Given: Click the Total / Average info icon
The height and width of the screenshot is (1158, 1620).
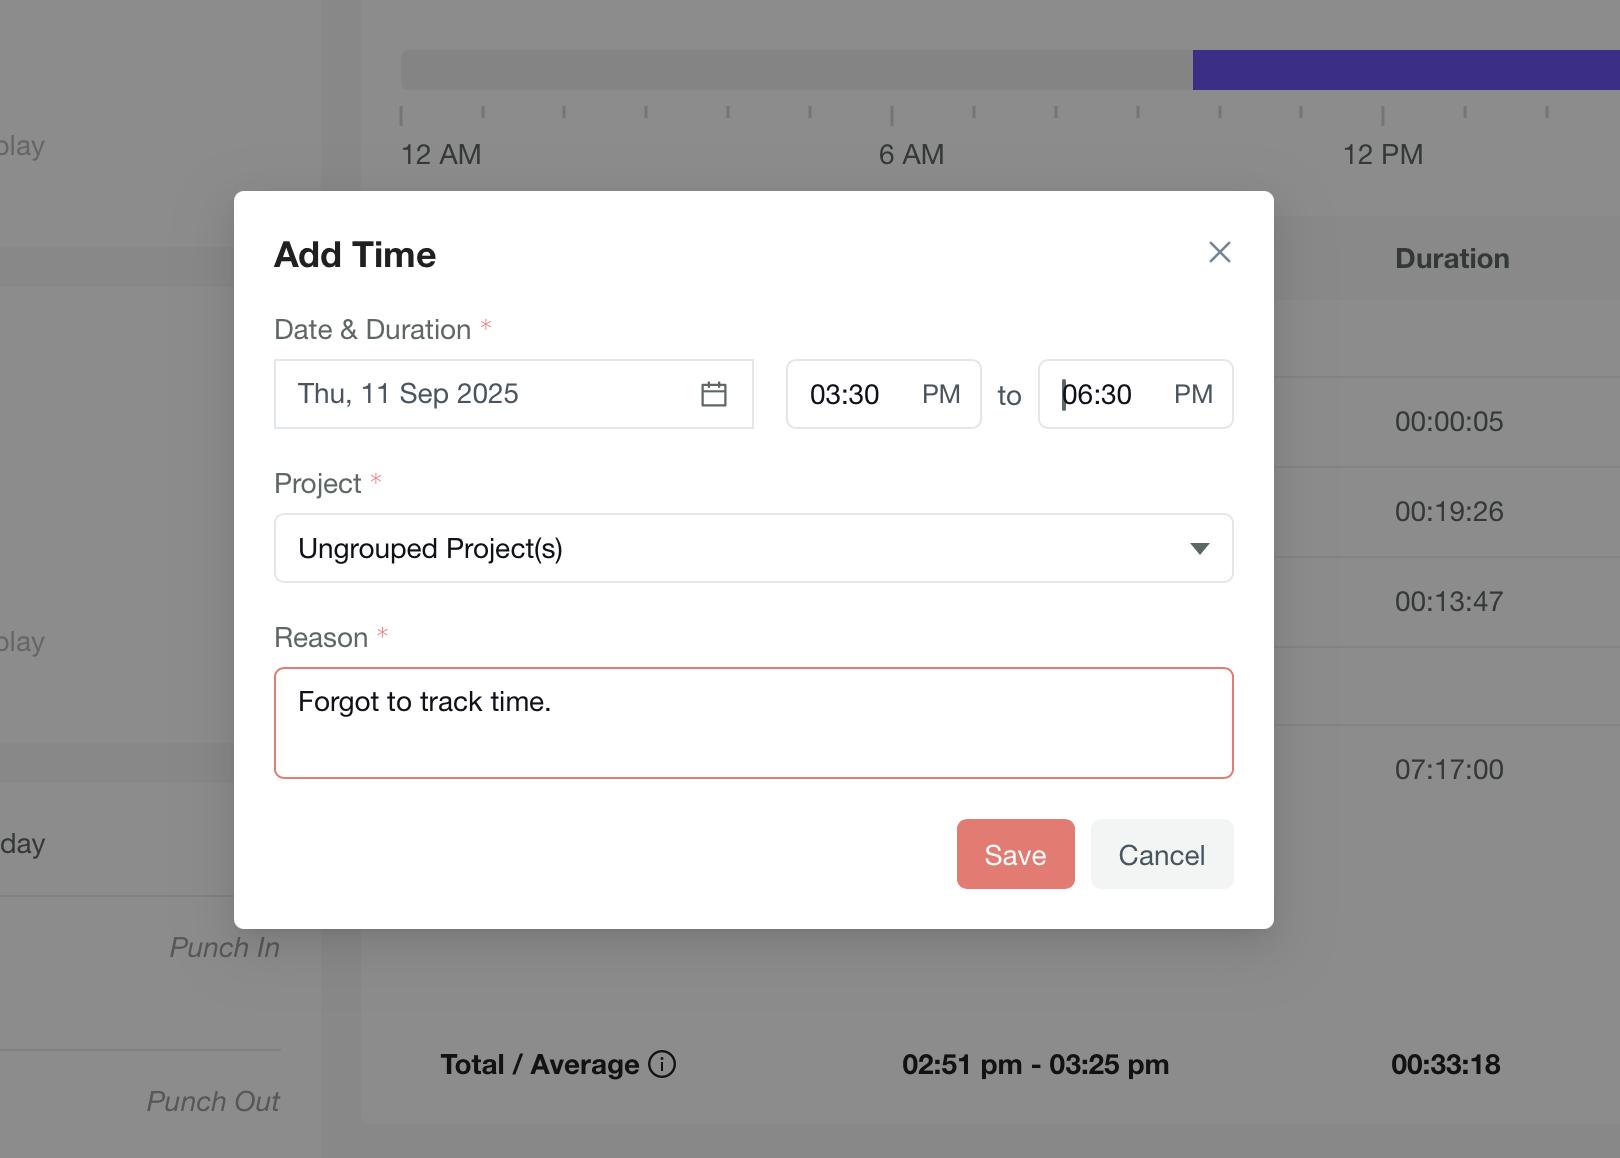Looking at the screenshot, I should pos(662,1064).
